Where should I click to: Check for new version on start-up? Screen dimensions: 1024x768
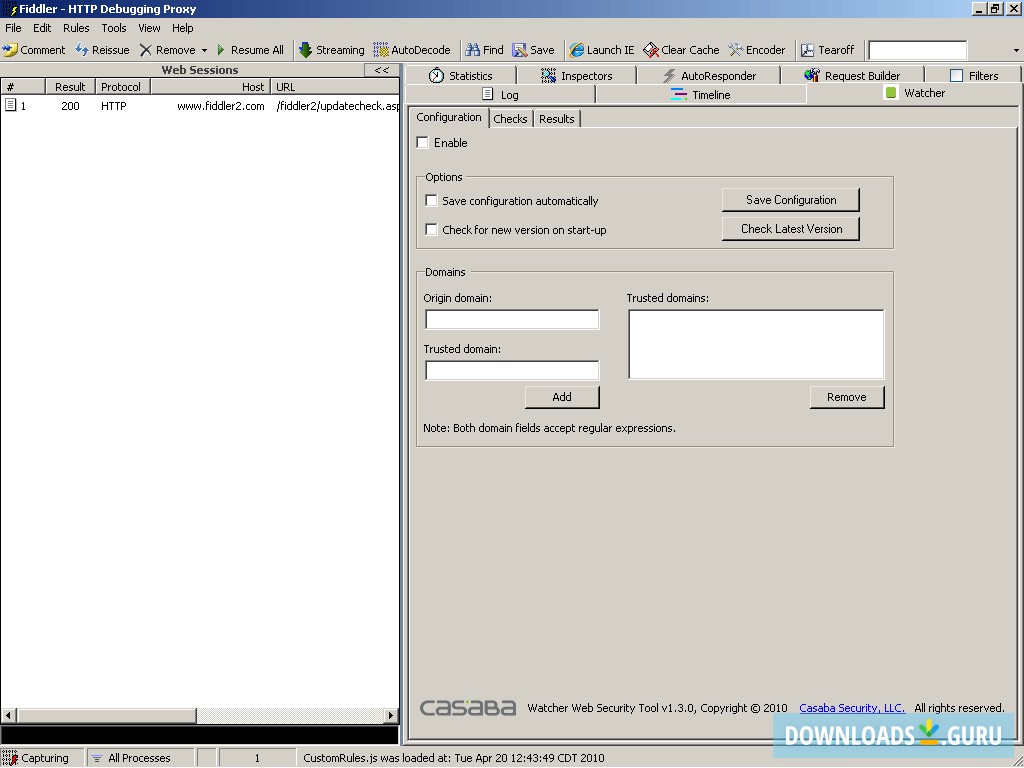tap(431, 229)
